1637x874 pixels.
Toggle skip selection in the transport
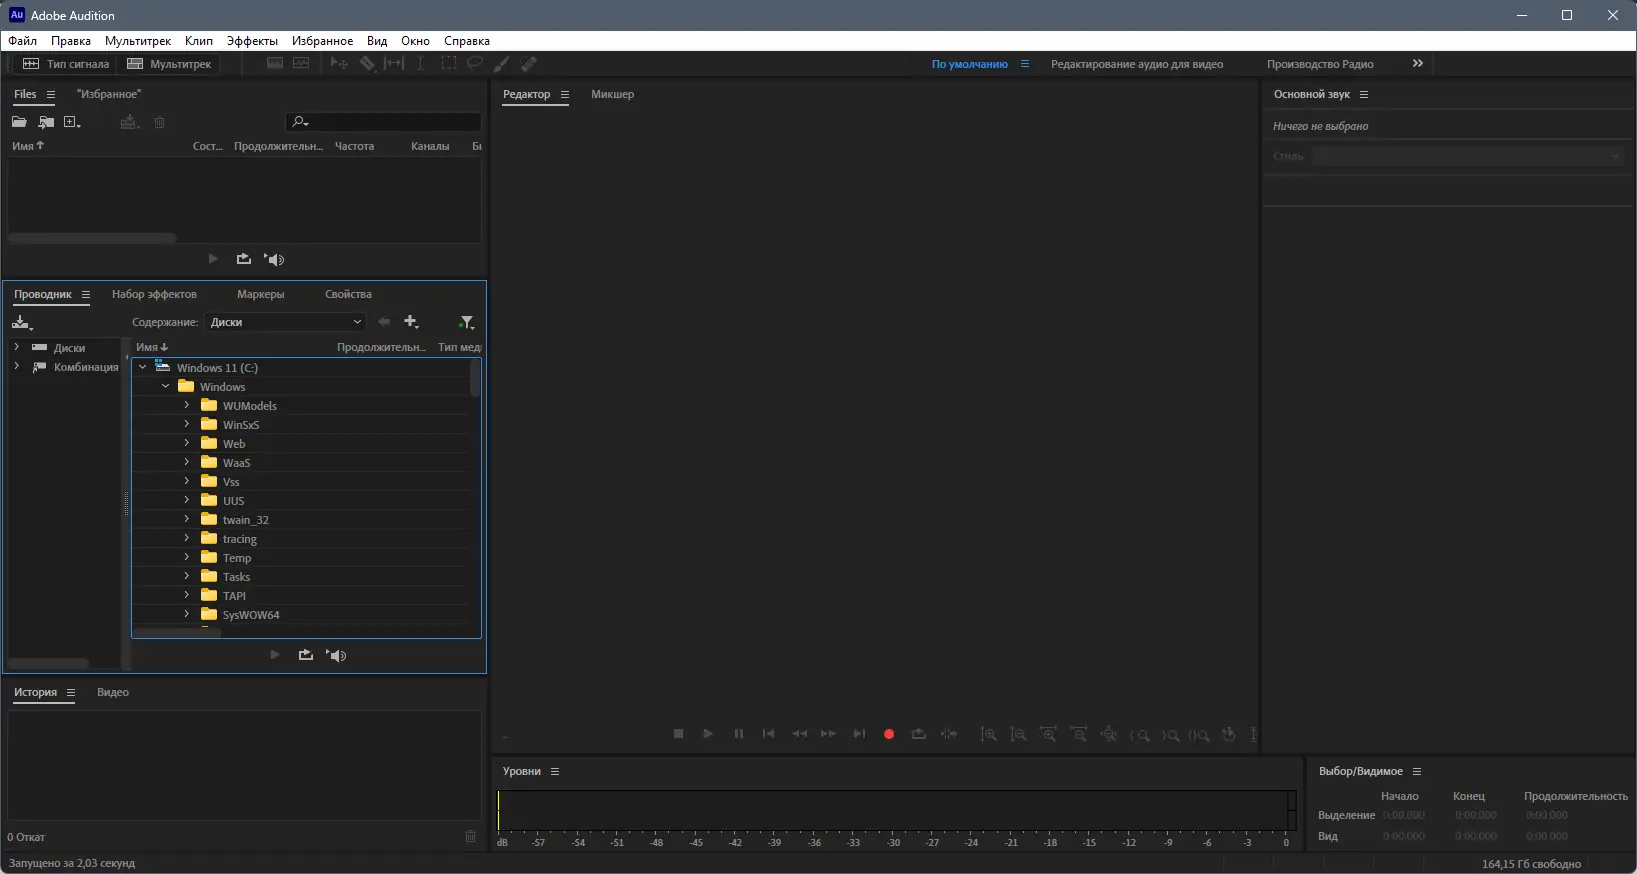pyautogui.click(x=949, y=734)
